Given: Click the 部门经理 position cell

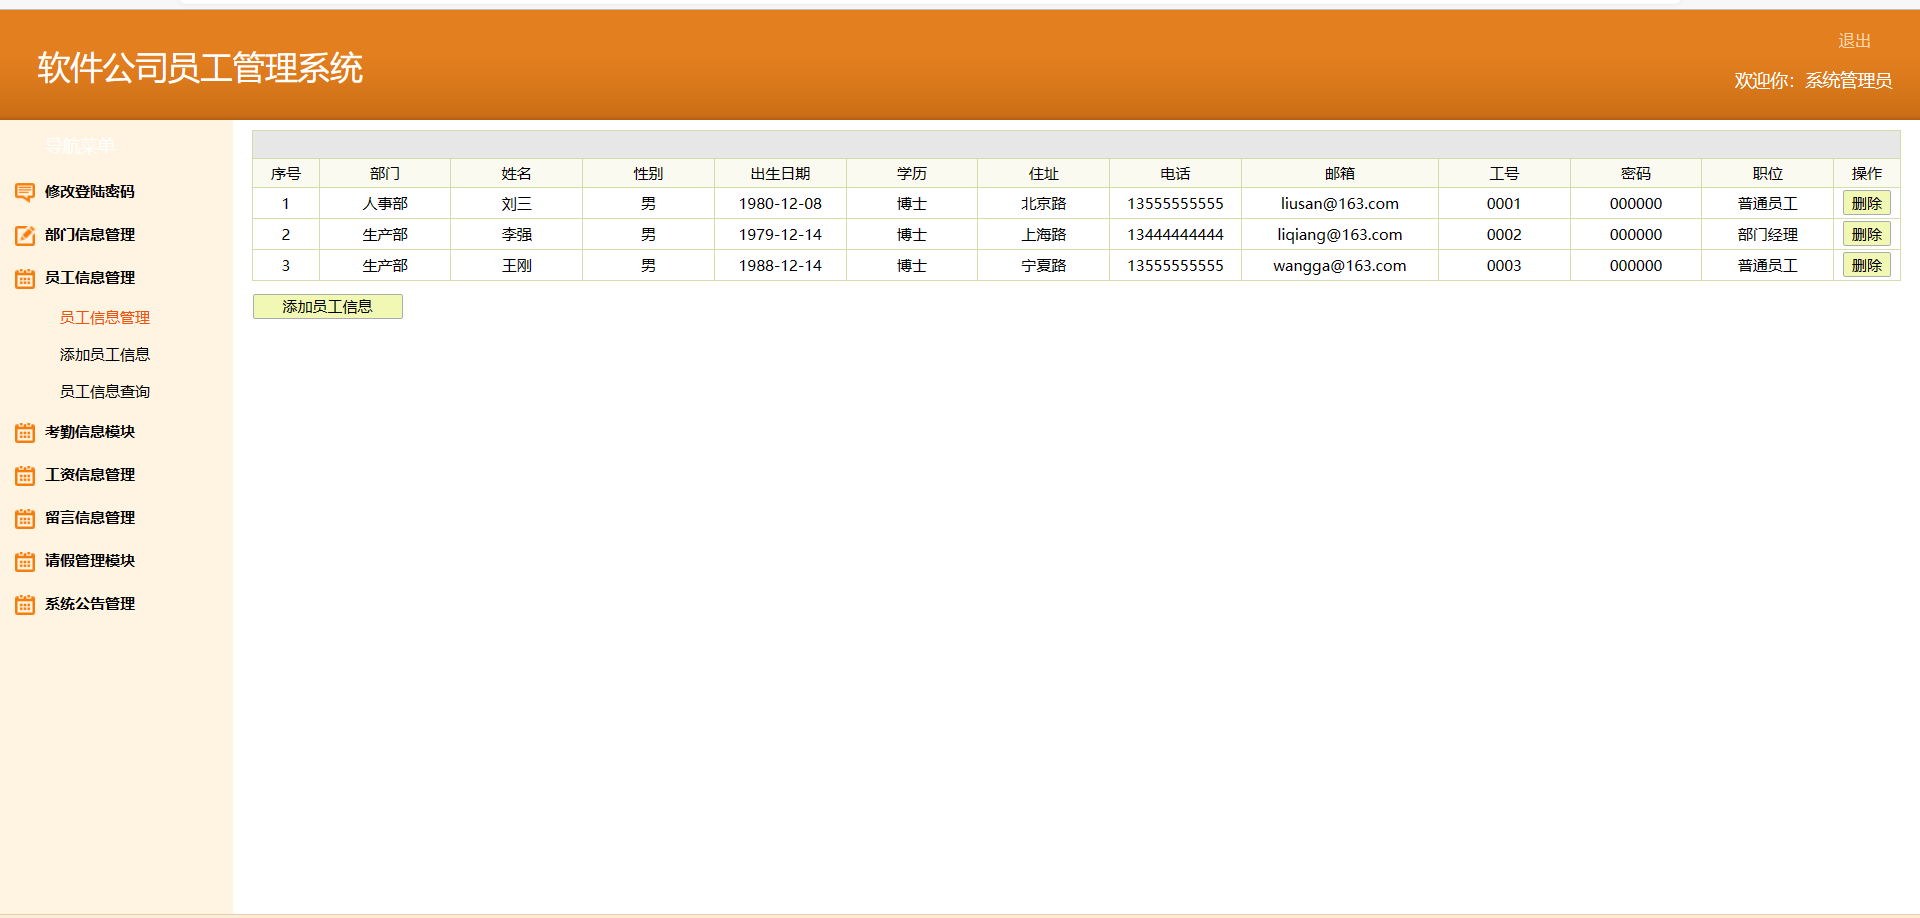Looking at the screenshot, I should coord(1767,234).
